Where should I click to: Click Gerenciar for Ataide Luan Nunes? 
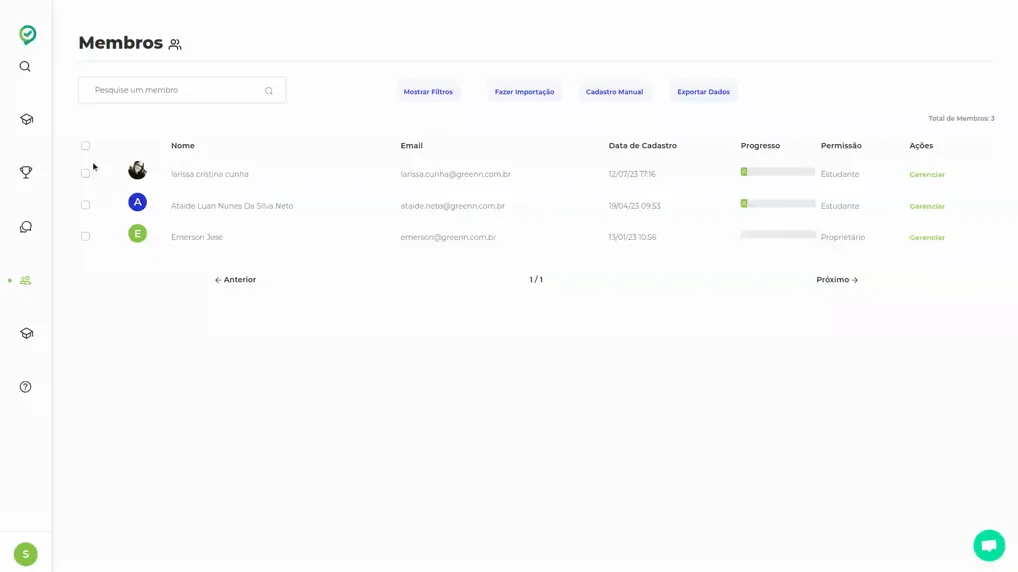(927, 206)
